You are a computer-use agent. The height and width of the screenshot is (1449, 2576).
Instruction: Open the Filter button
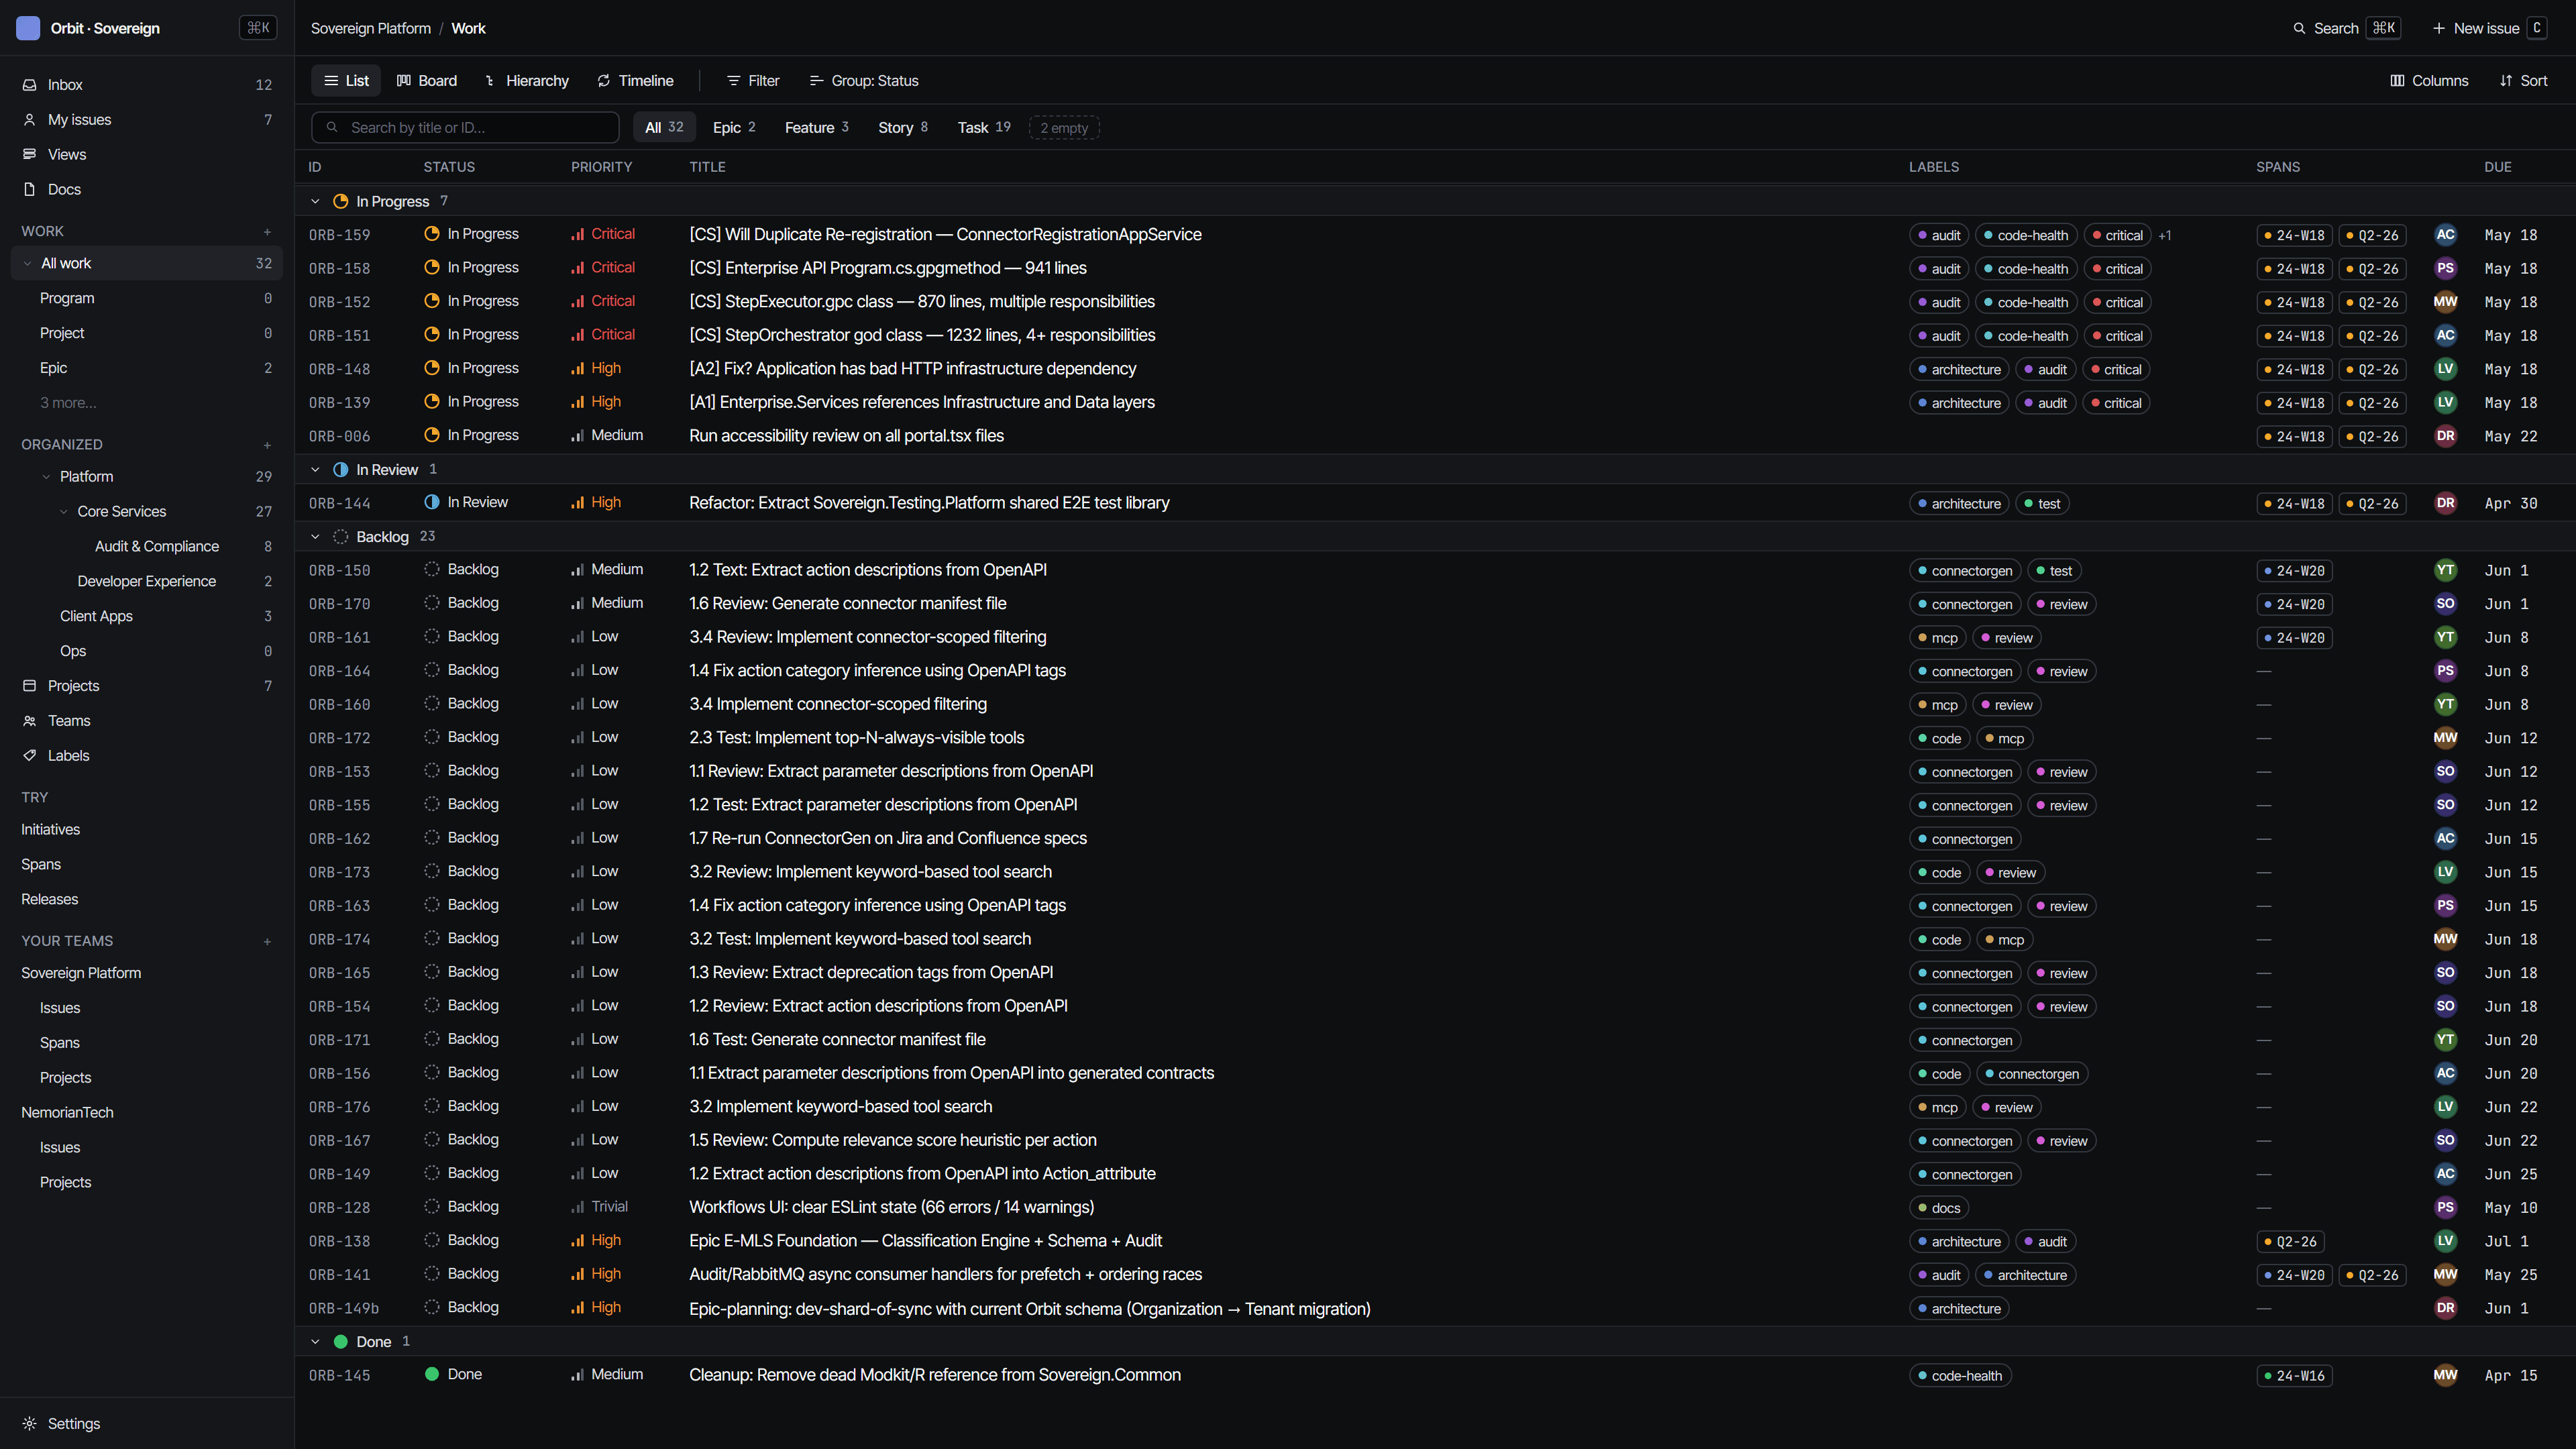pos(753,81)
